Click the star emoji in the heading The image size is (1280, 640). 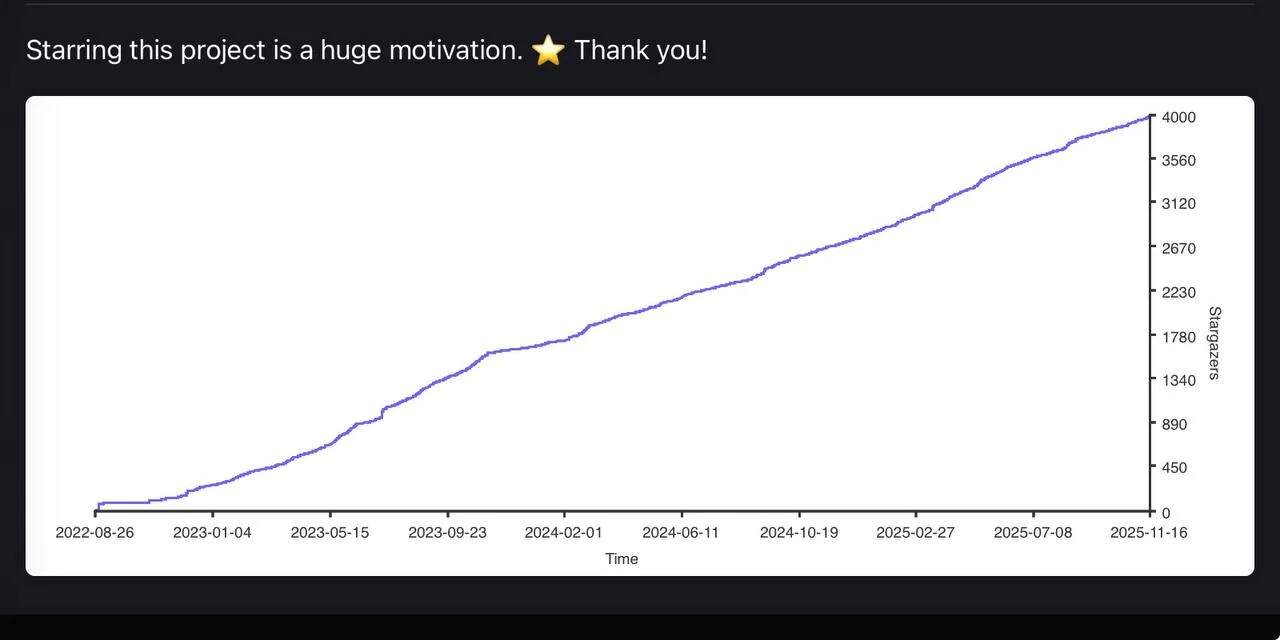(548, 50)
